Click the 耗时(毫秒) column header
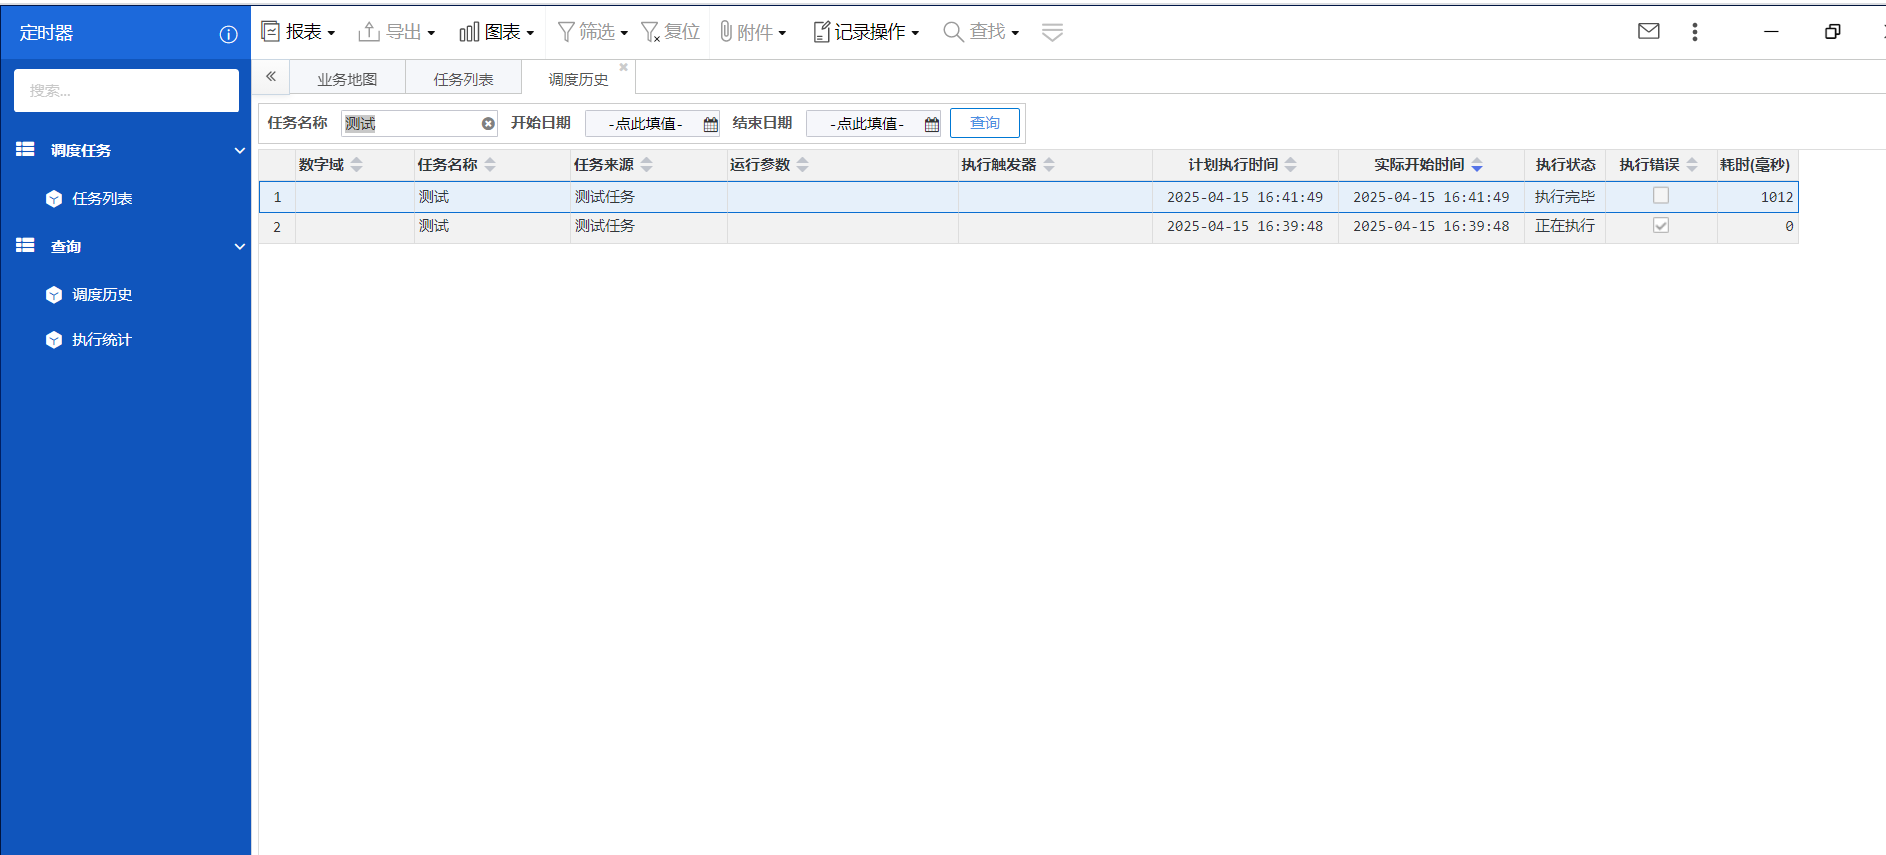Viewport: 1886px width, 855px height. pyautogui.click(x=1756, y=164)
